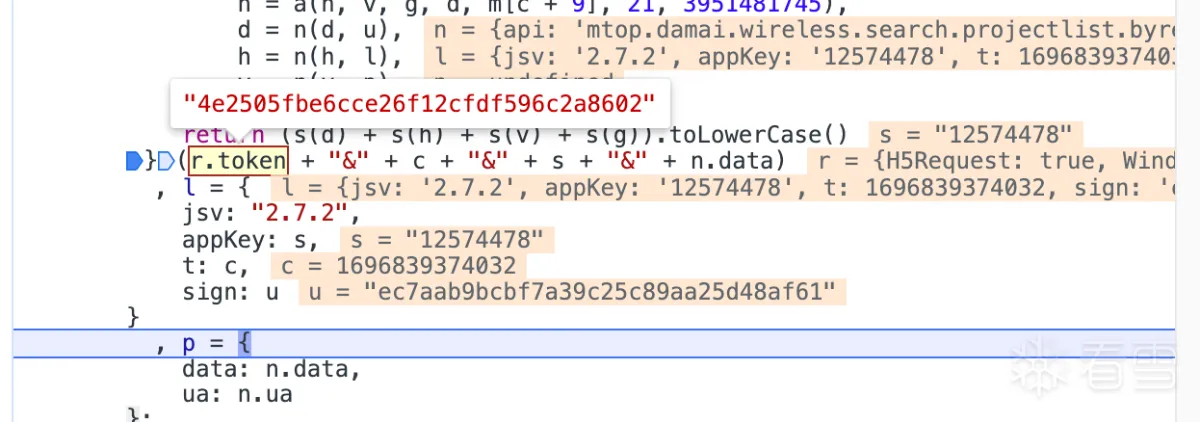Click the appKey: s property

point(251,239)
